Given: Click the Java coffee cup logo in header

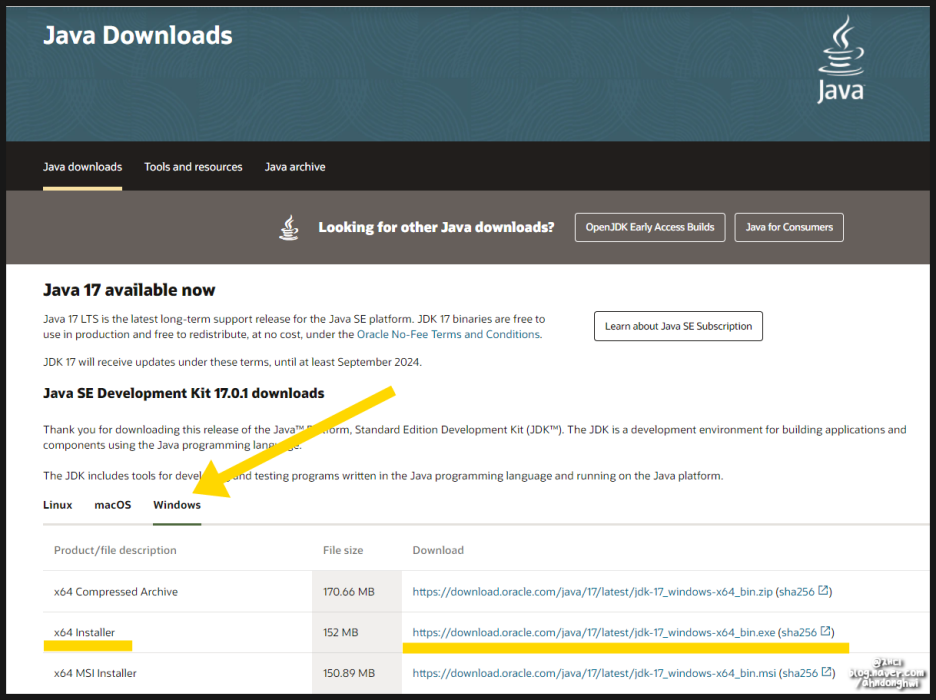Looking at the screenshot, I should click(x=840, y=58).
